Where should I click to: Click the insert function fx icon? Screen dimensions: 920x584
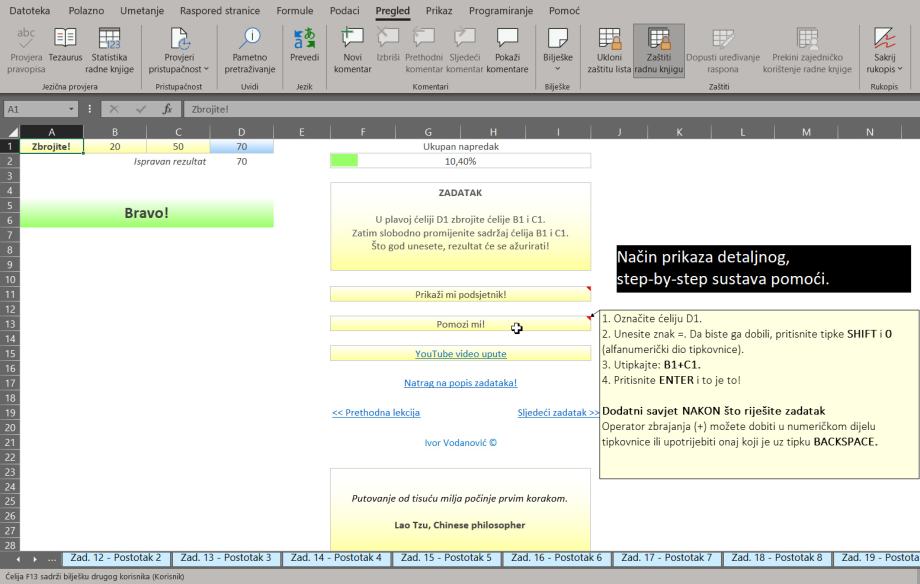click(167, 109)
